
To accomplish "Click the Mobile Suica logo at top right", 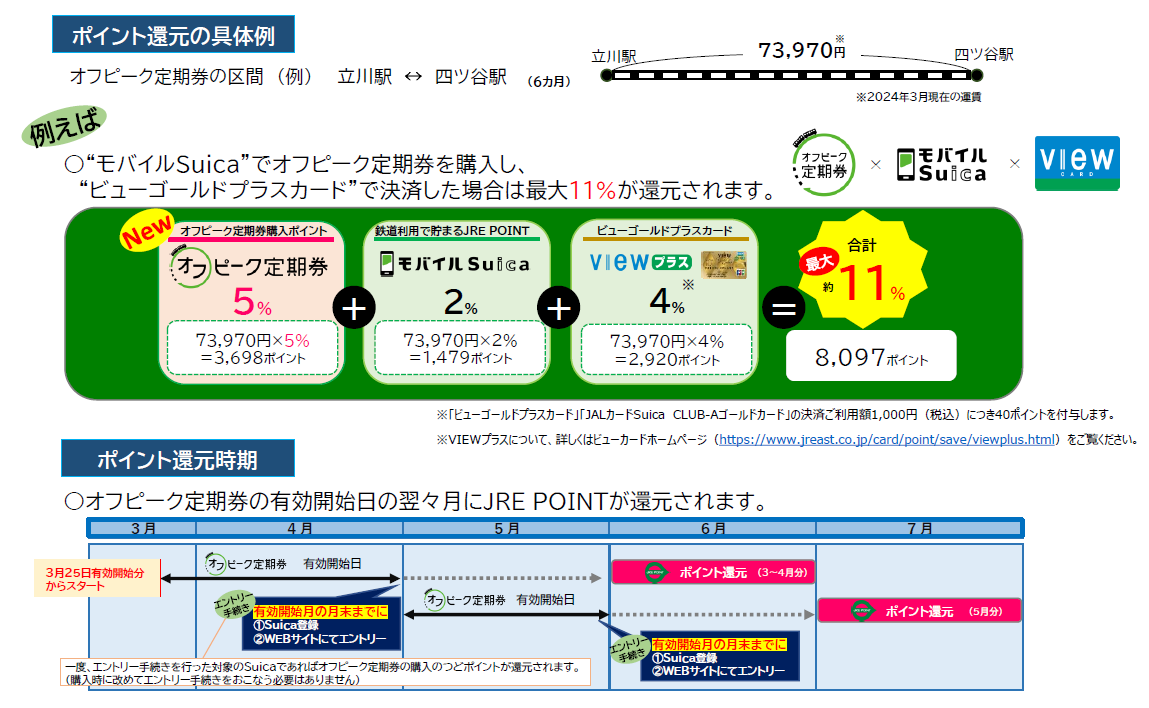I will pos(942,165).
